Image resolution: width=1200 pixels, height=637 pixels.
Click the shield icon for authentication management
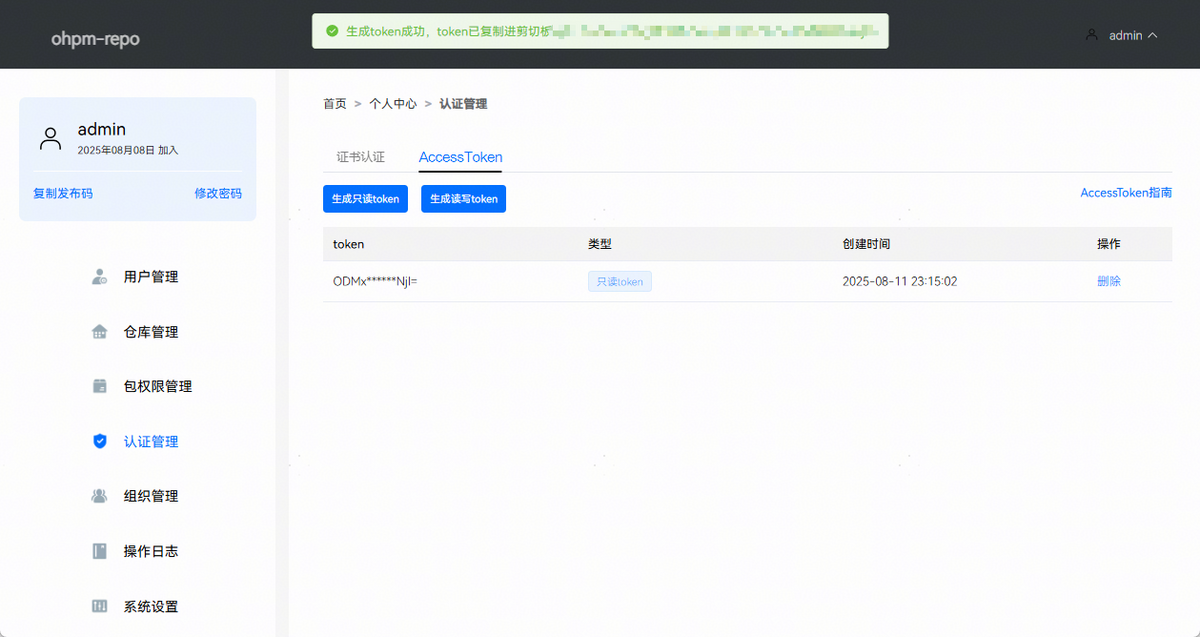[99, 441]
